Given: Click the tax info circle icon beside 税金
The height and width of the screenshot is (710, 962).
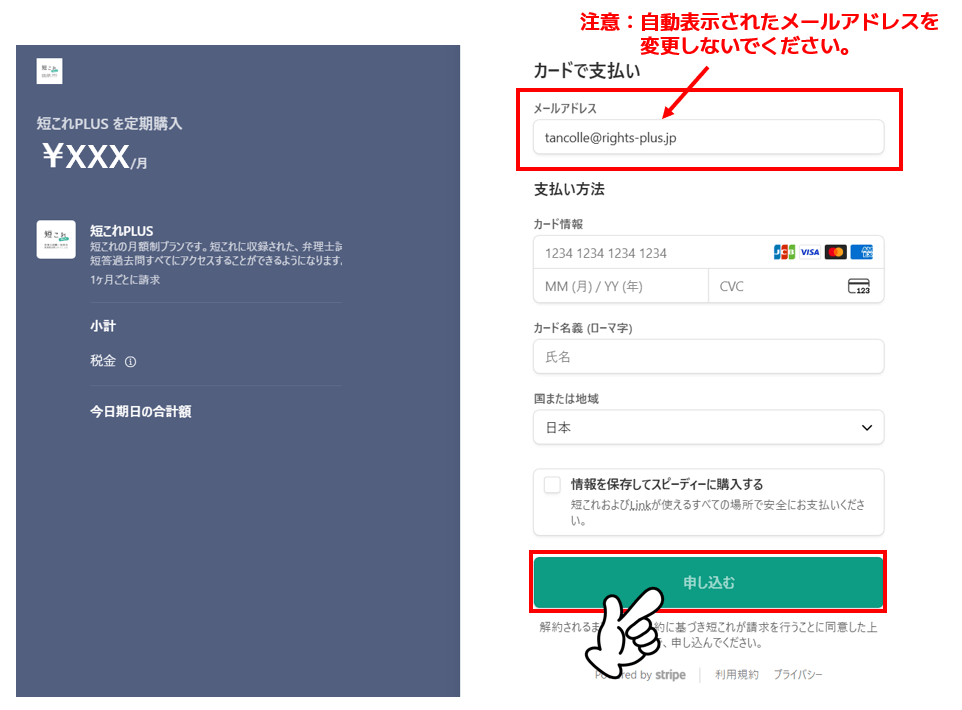Looking at the screenshot, I should click(x=130, y=362).
